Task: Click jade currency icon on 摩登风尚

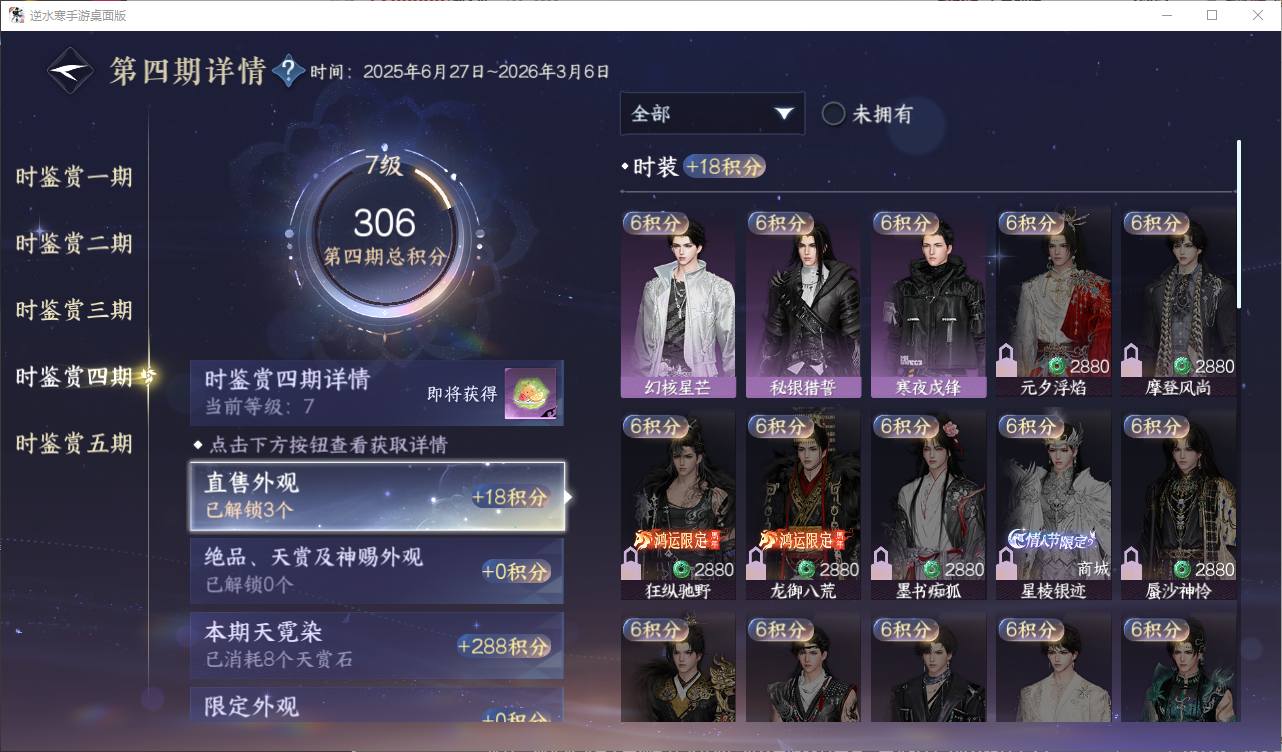Action: pos(1182,366)
